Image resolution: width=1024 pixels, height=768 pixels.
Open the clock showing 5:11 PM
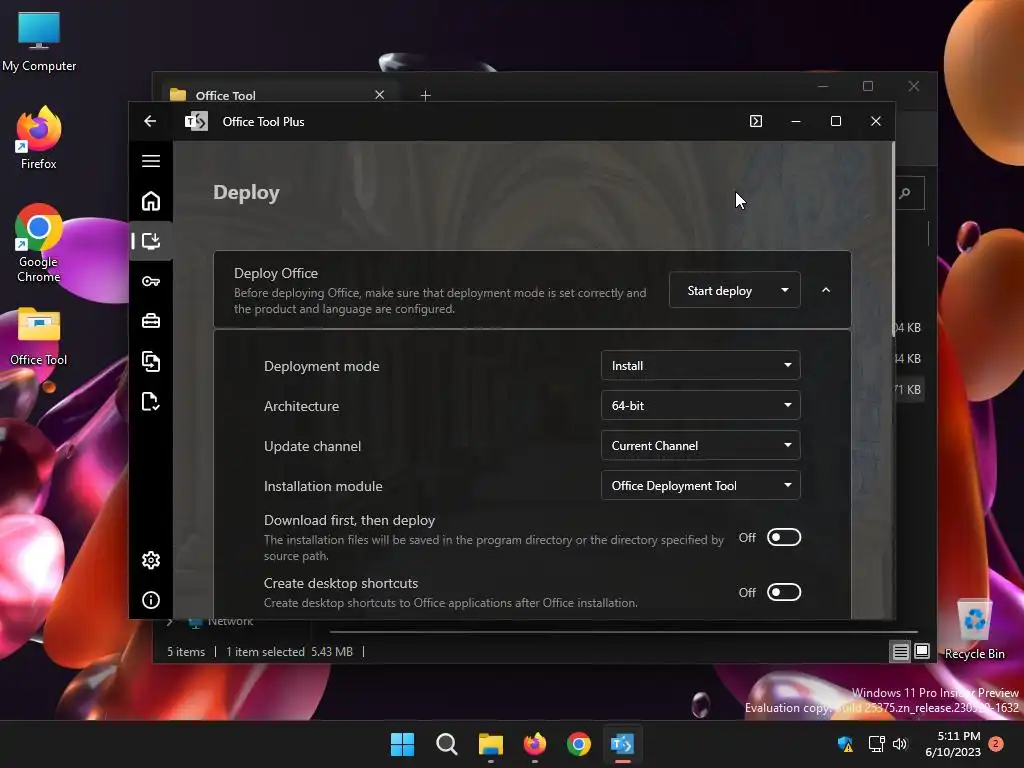pos(953,744)
